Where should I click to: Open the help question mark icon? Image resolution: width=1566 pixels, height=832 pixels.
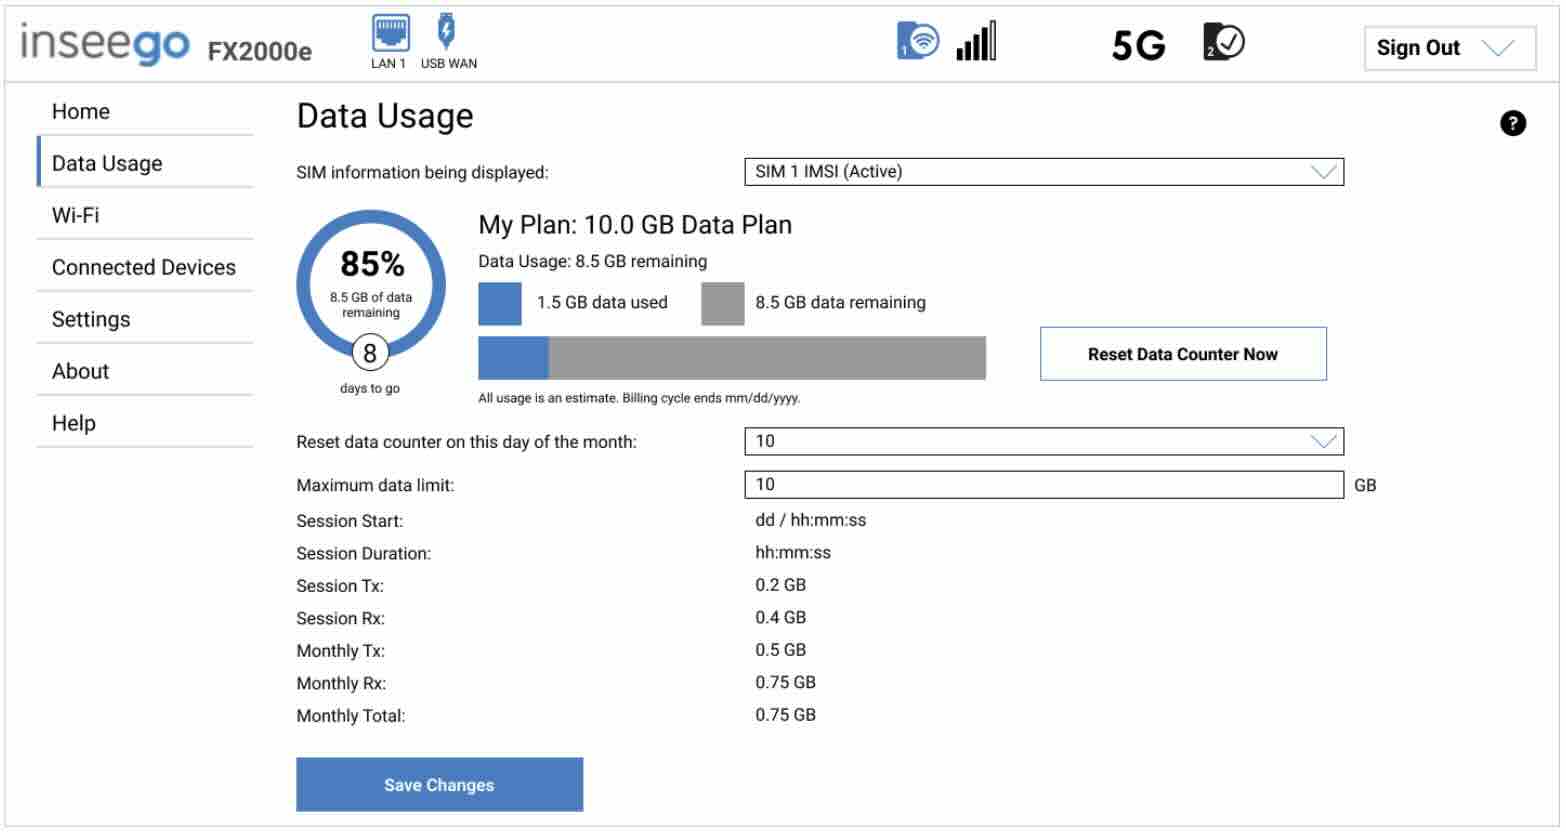click(x=1513, y=122)
